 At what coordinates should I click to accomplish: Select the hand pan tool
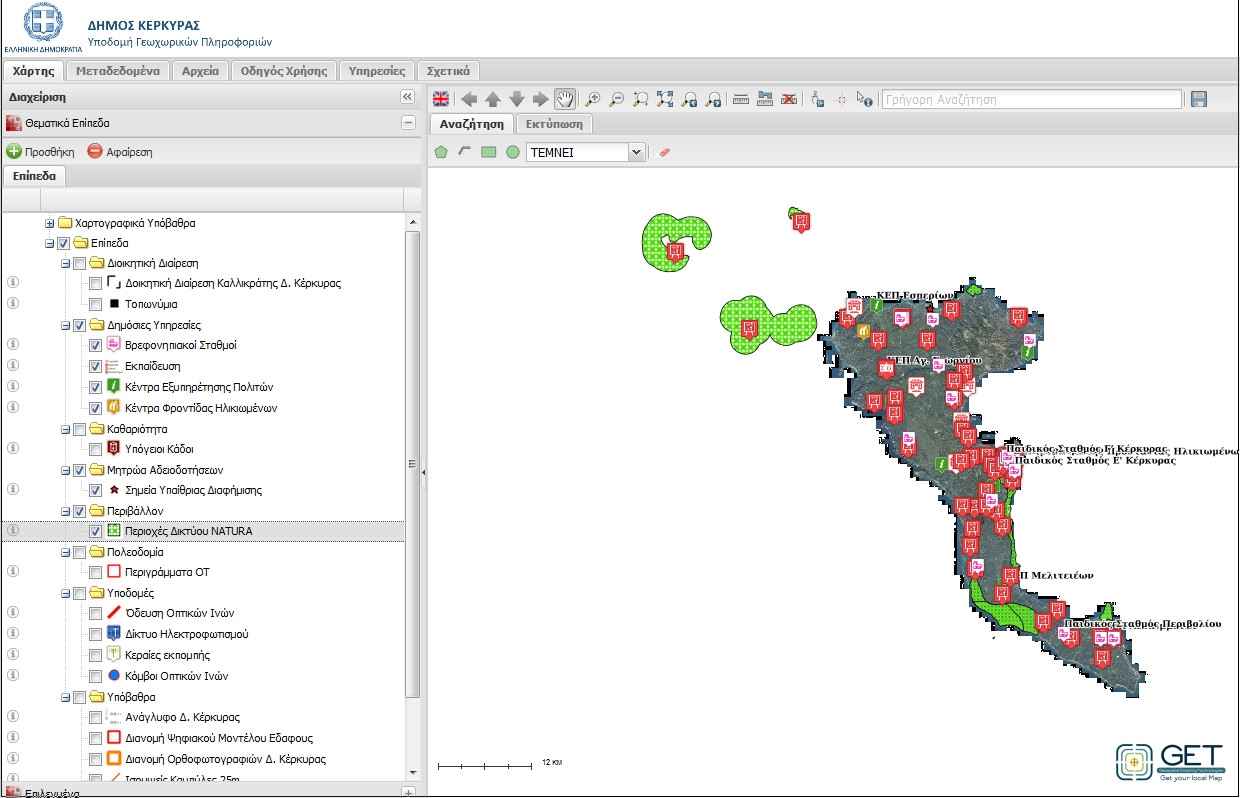pyautogui.click(x=566, y=99)
